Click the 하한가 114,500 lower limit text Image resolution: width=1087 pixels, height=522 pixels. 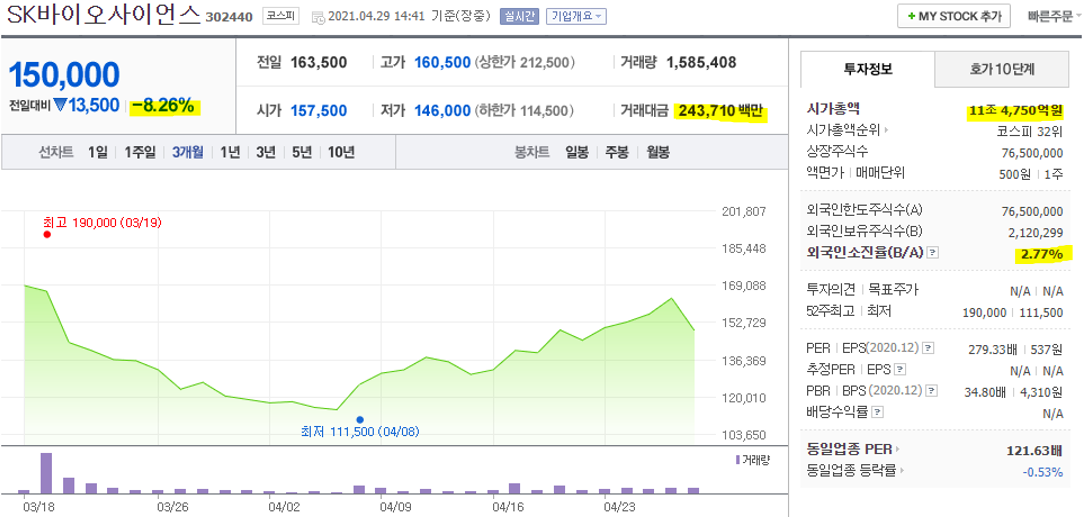point(525,110)
